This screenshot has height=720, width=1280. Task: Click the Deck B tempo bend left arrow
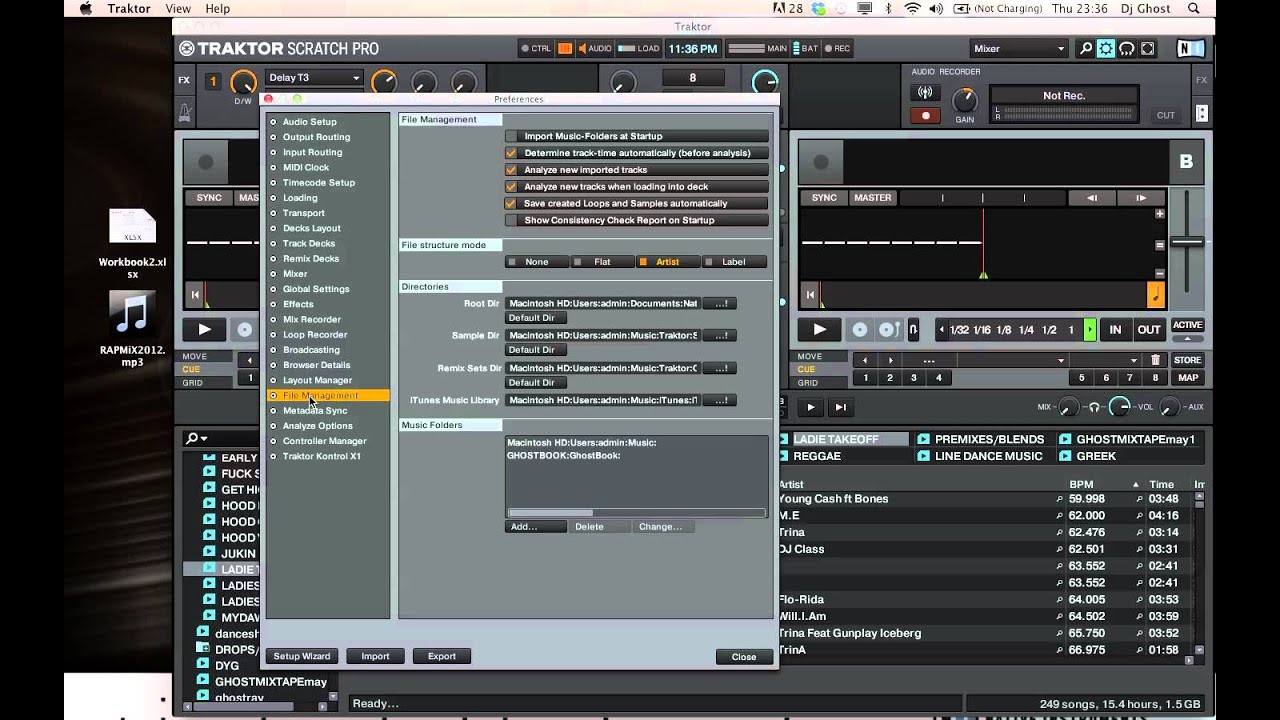coord(1092,198)
